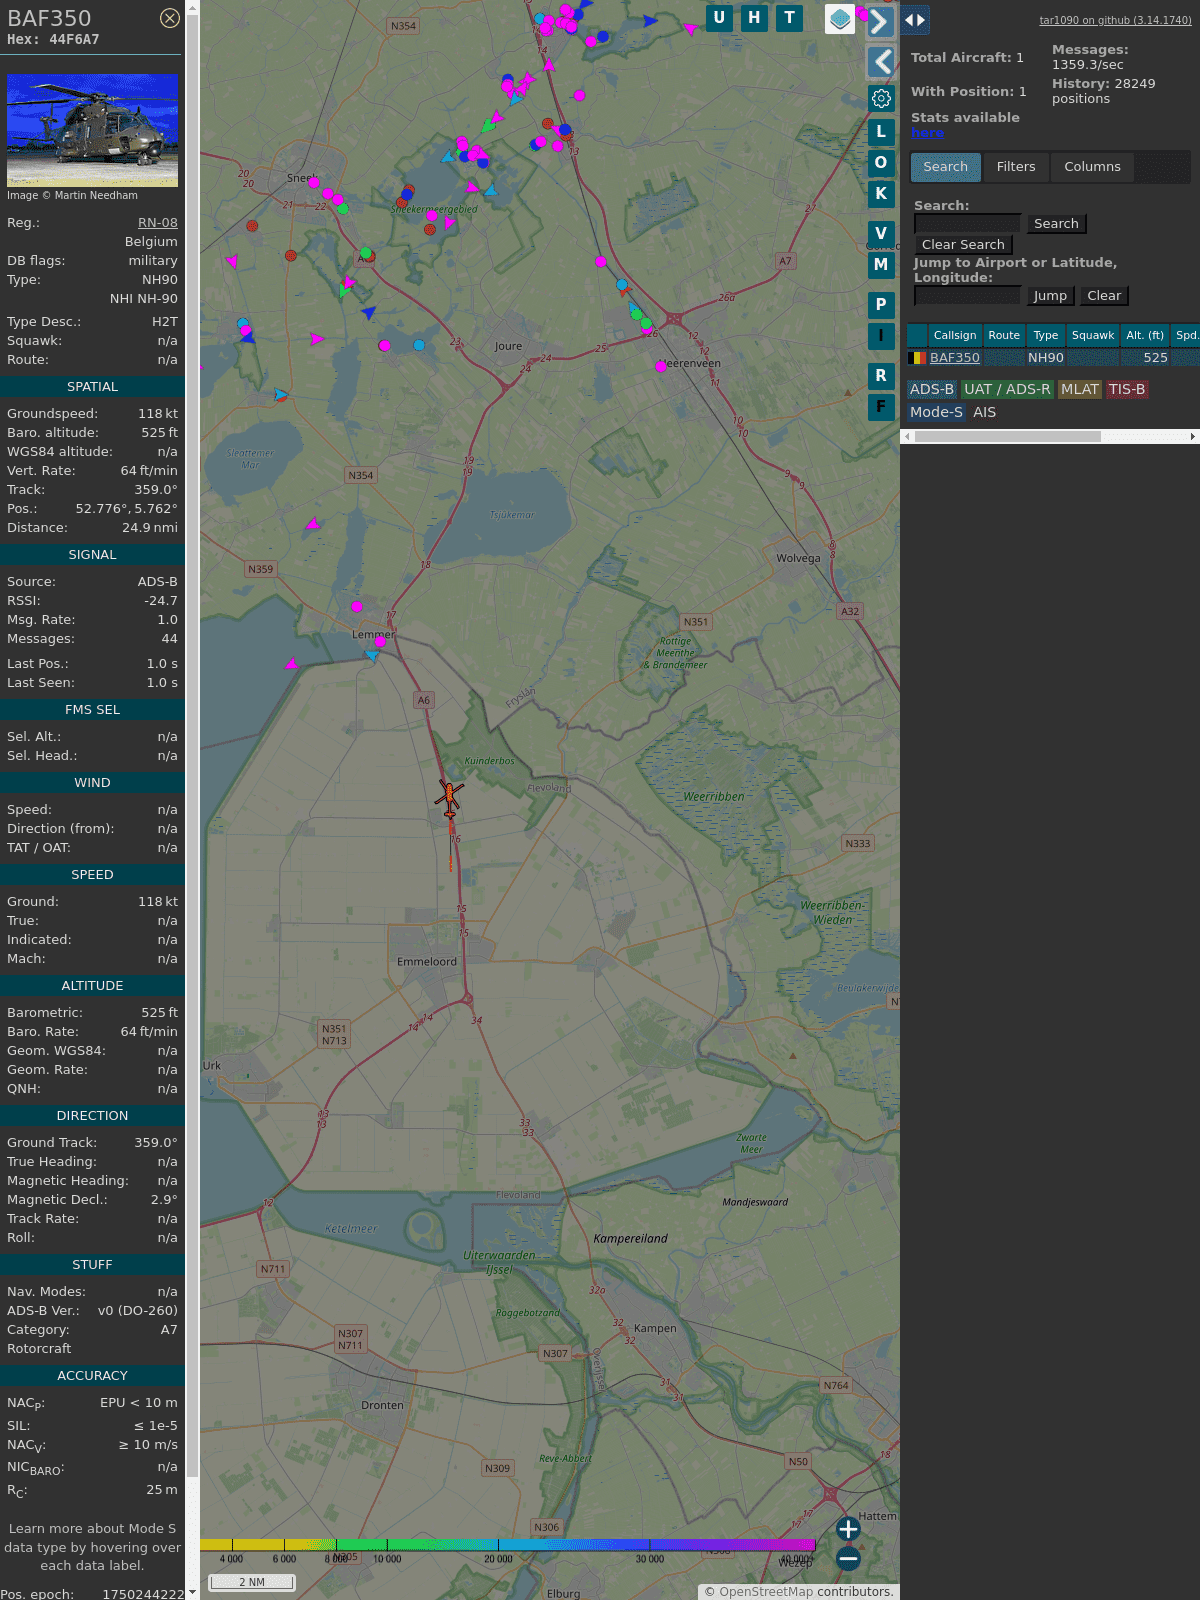
Task: Sort table by Squawk column
Action: [1093, 336]
